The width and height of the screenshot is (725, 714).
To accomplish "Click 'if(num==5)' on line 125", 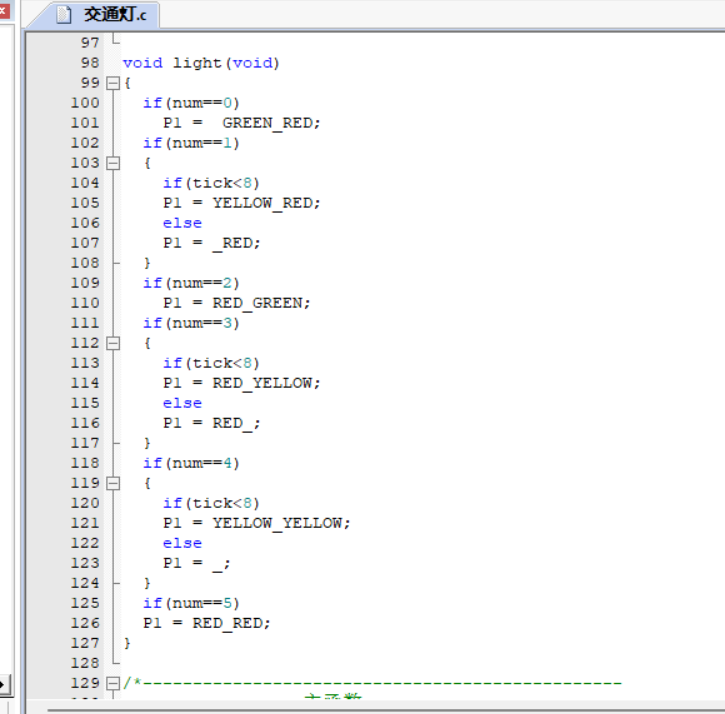I will (191, 603).
